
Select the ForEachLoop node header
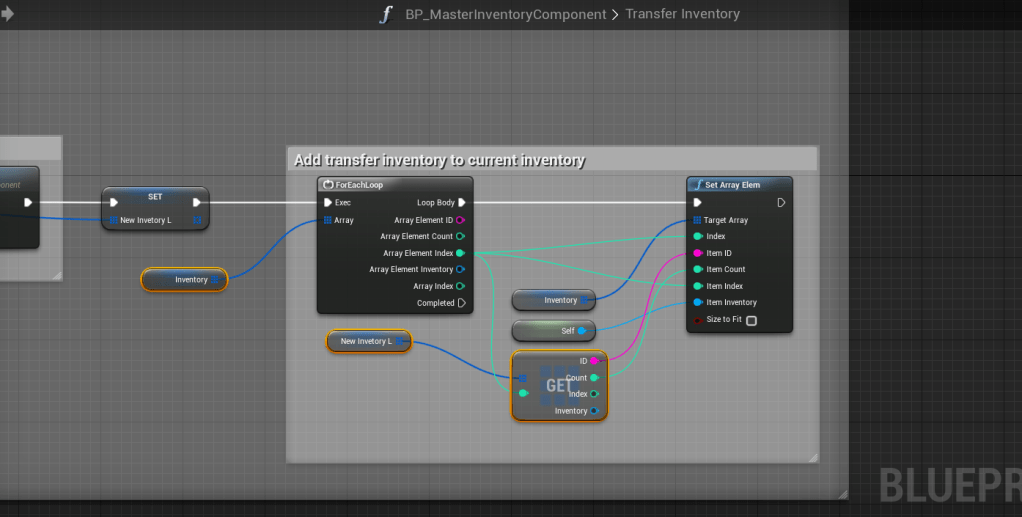[x=394, y=185]
